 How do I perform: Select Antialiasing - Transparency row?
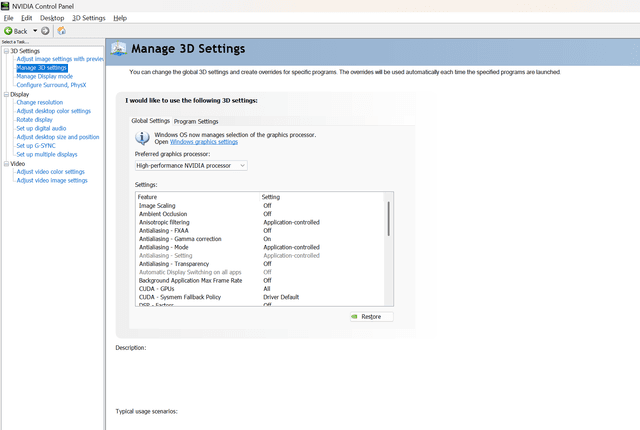261,264
